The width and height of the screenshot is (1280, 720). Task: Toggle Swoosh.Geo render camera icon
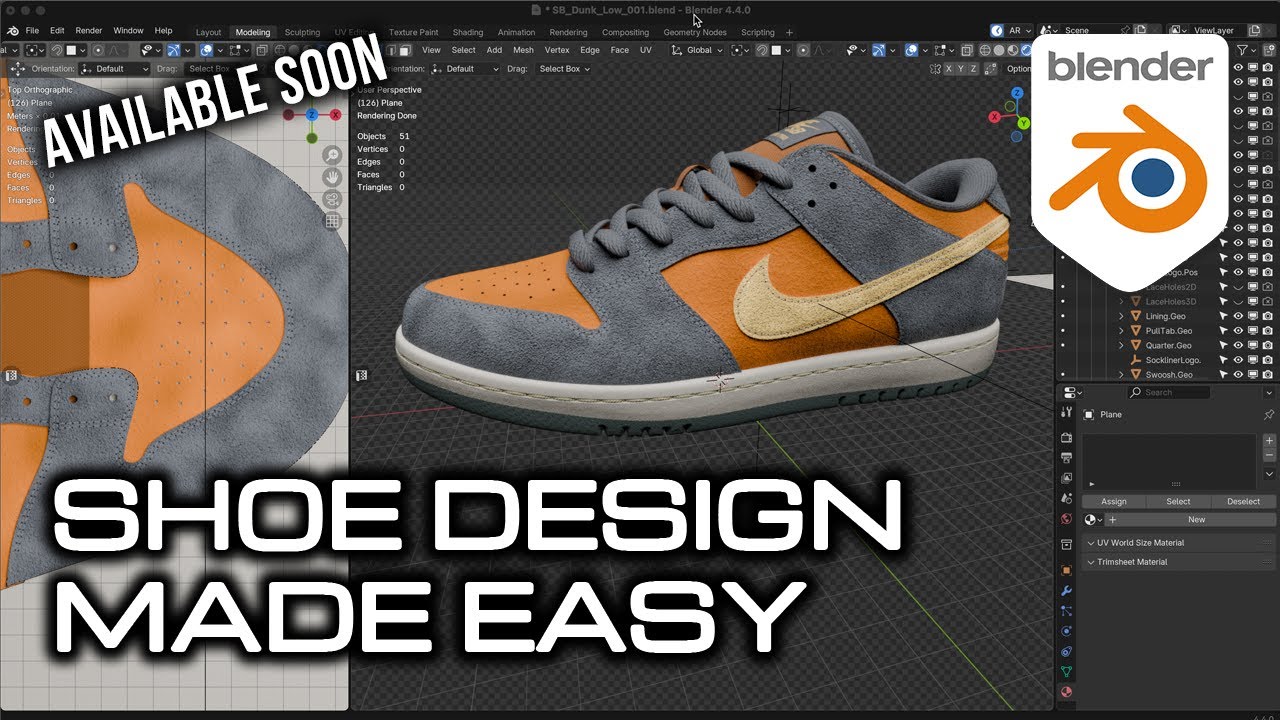point(1268,374)
